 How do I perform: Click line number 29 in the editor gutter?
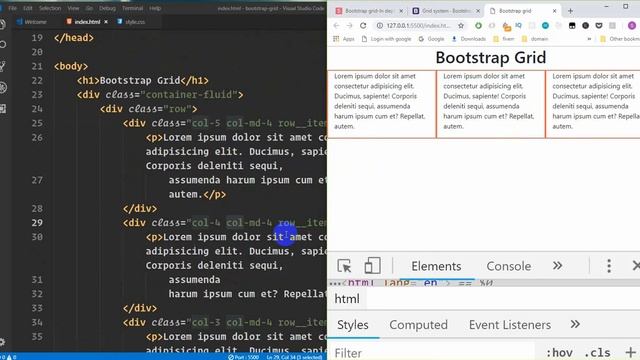coord(37,223)
